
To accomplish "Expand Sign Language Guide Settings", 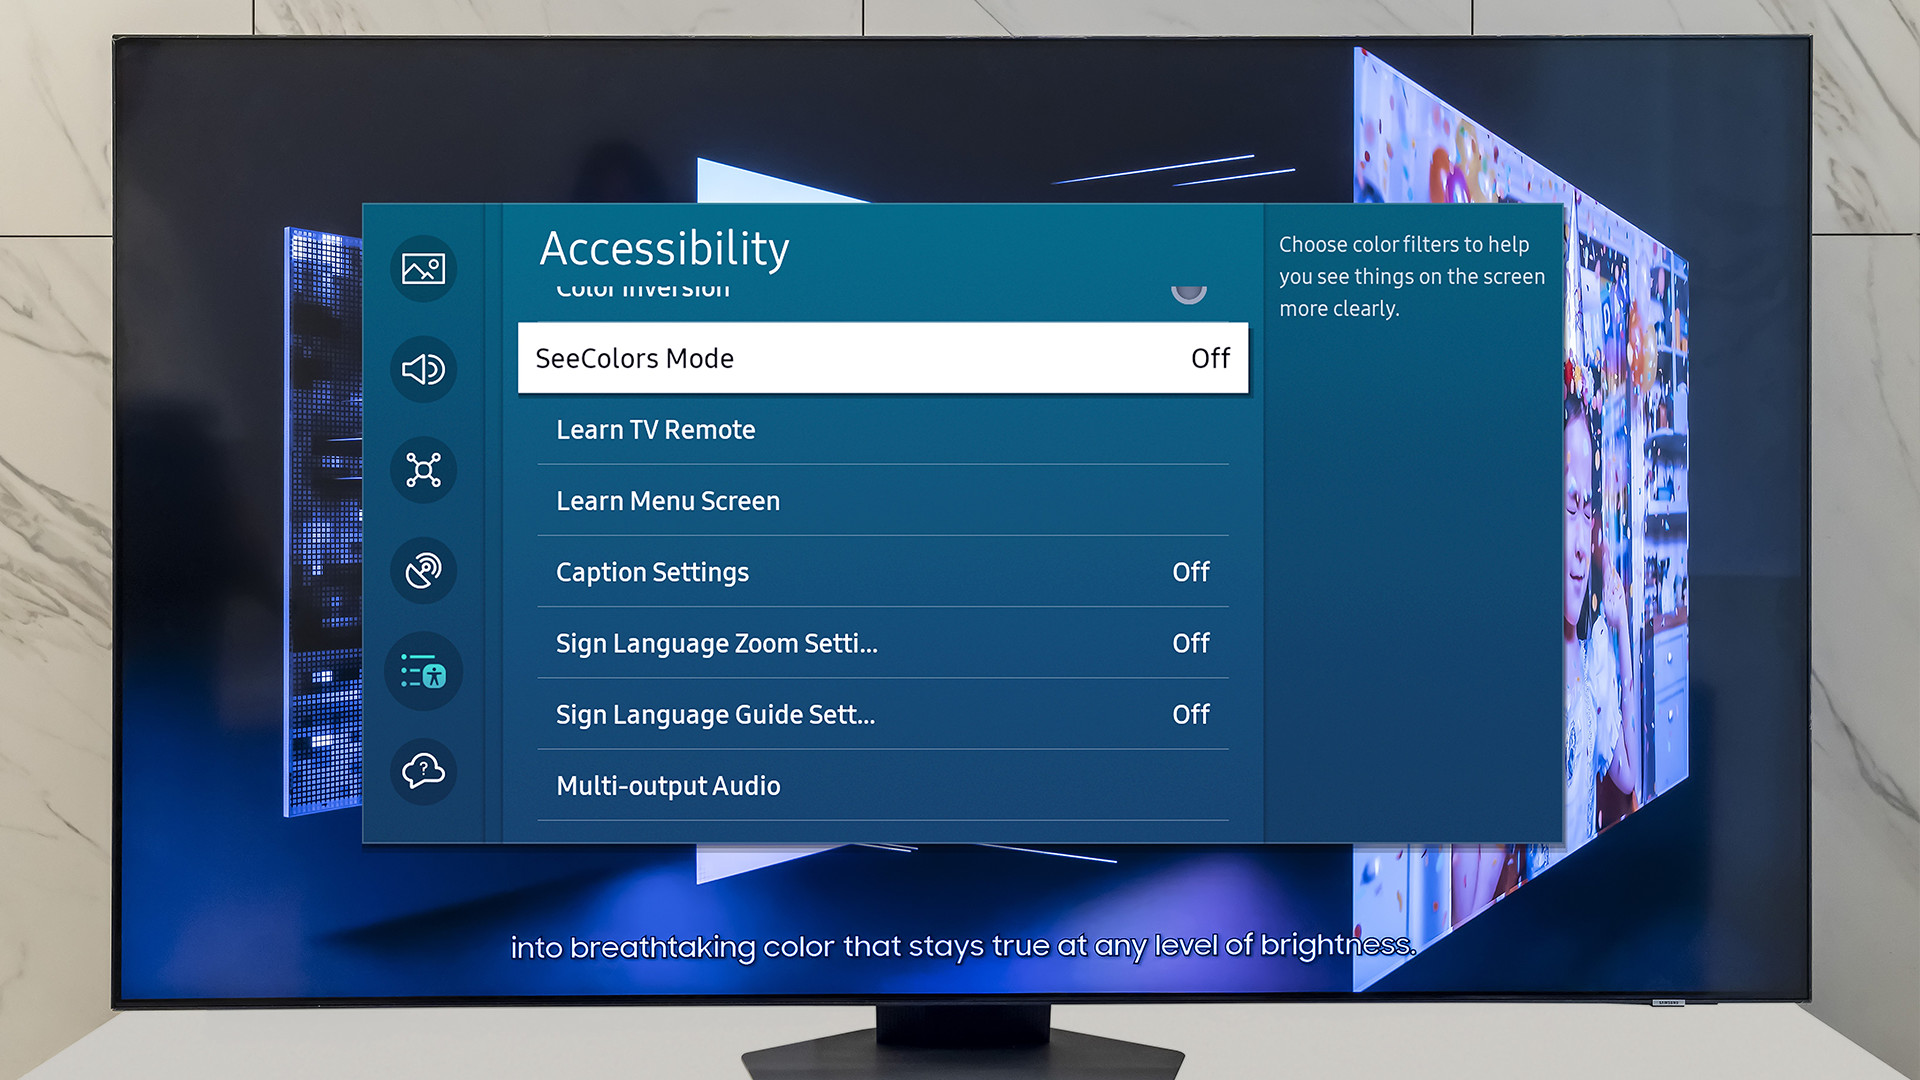I will (x=715, y=715).
